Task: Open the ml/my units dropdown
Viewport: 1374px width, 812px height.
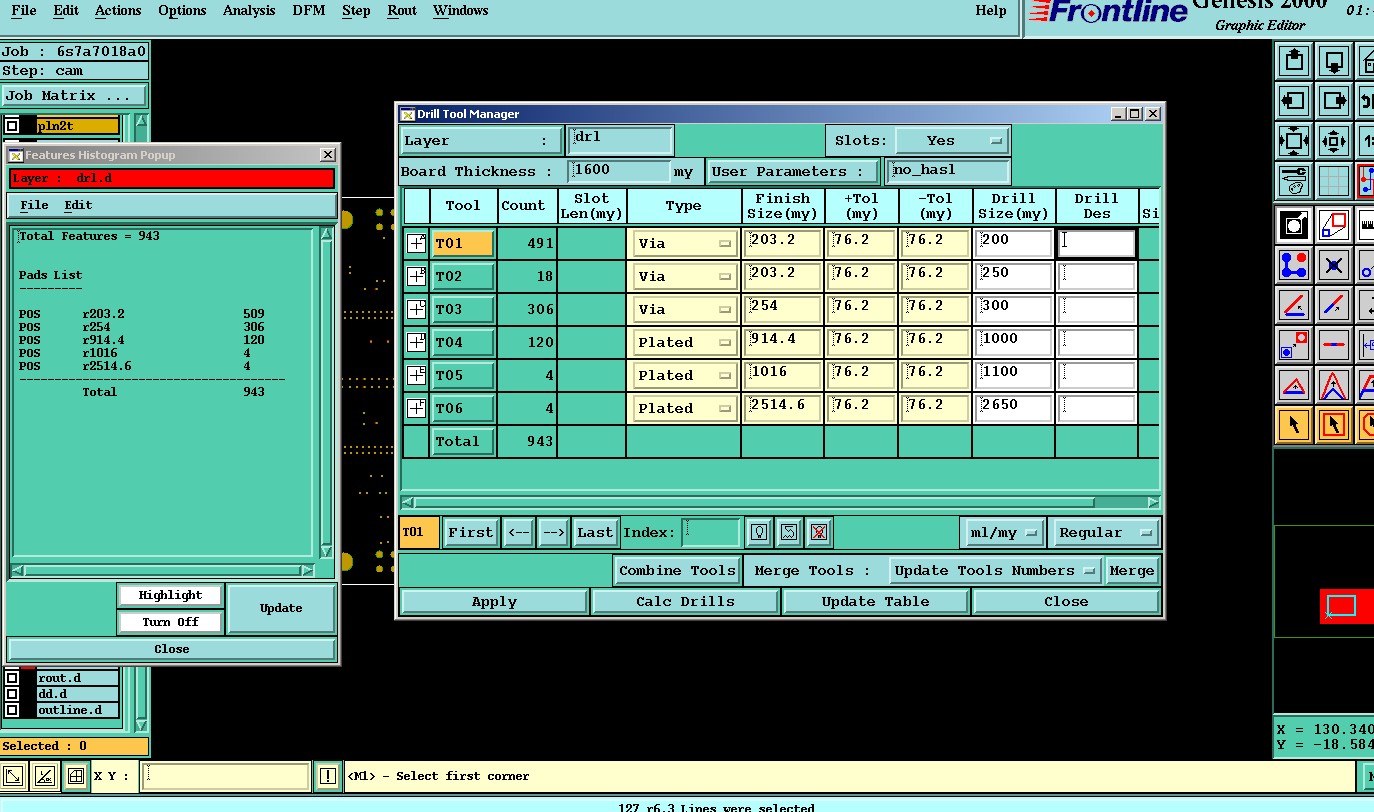Action: pyautogui.click(x=1003, y=533)
